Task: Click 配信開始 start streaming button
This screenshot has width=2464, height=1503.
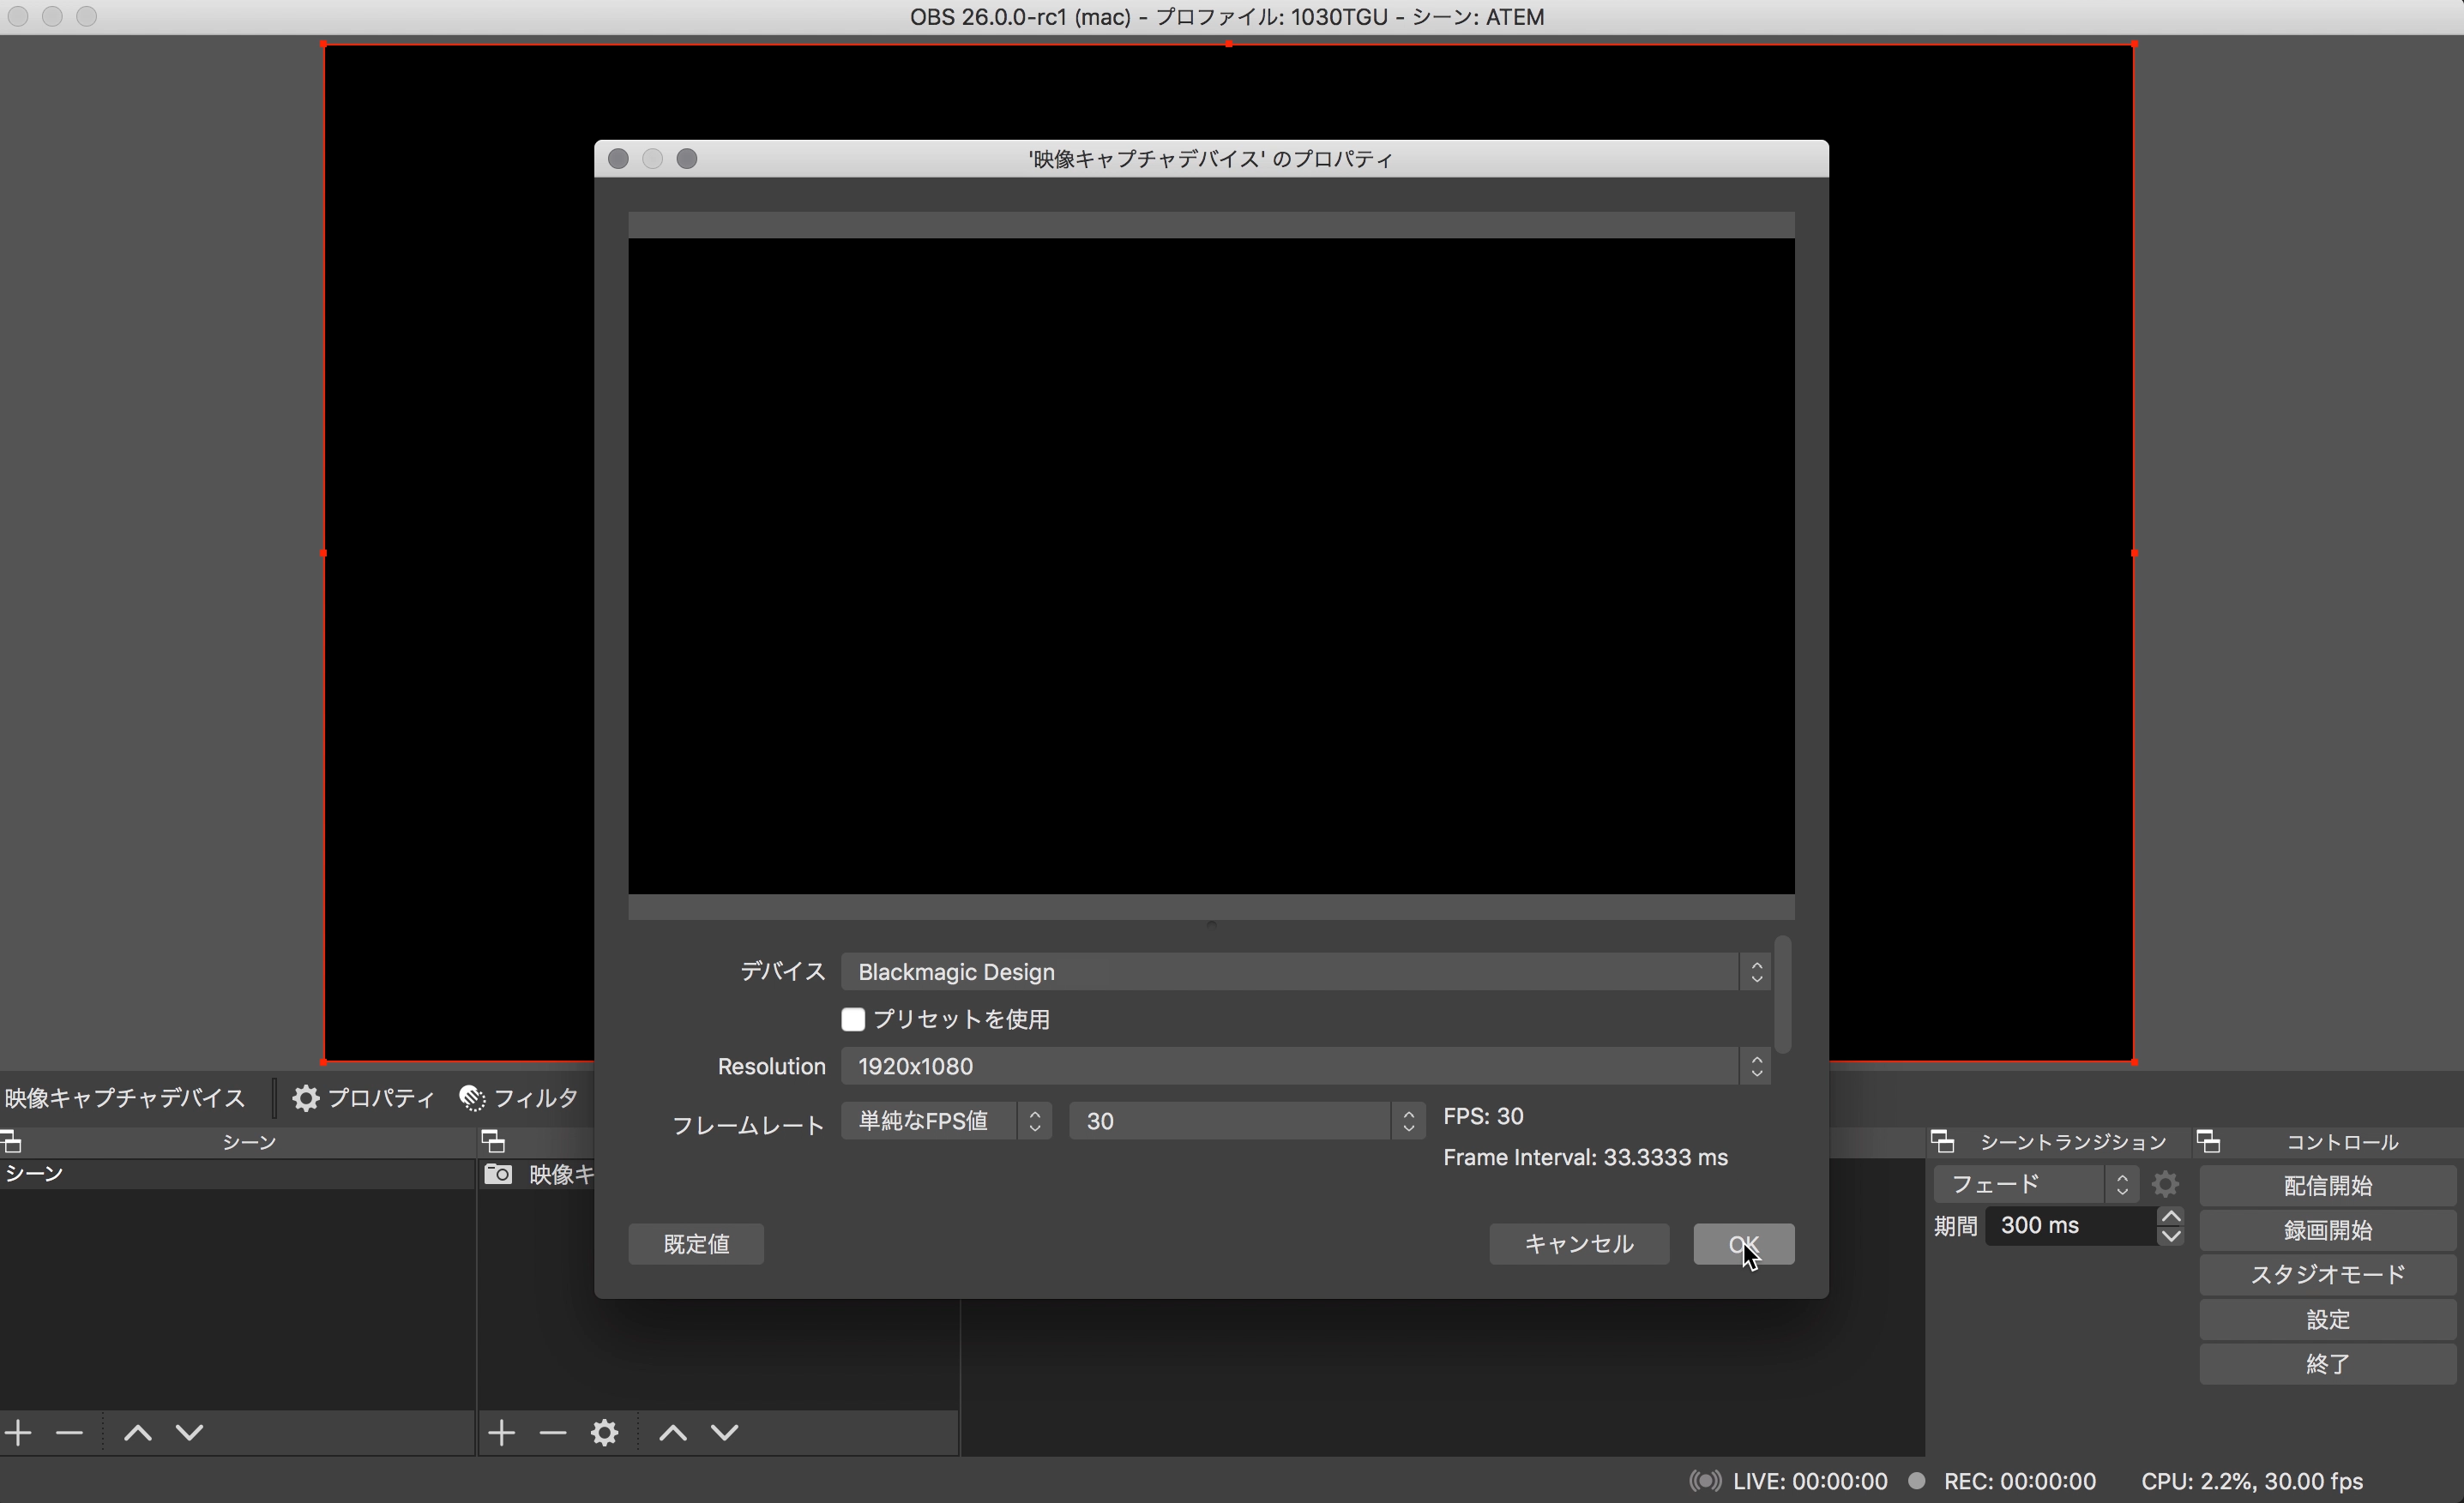Action: pyautogui.click(x=2328, y=1186)
